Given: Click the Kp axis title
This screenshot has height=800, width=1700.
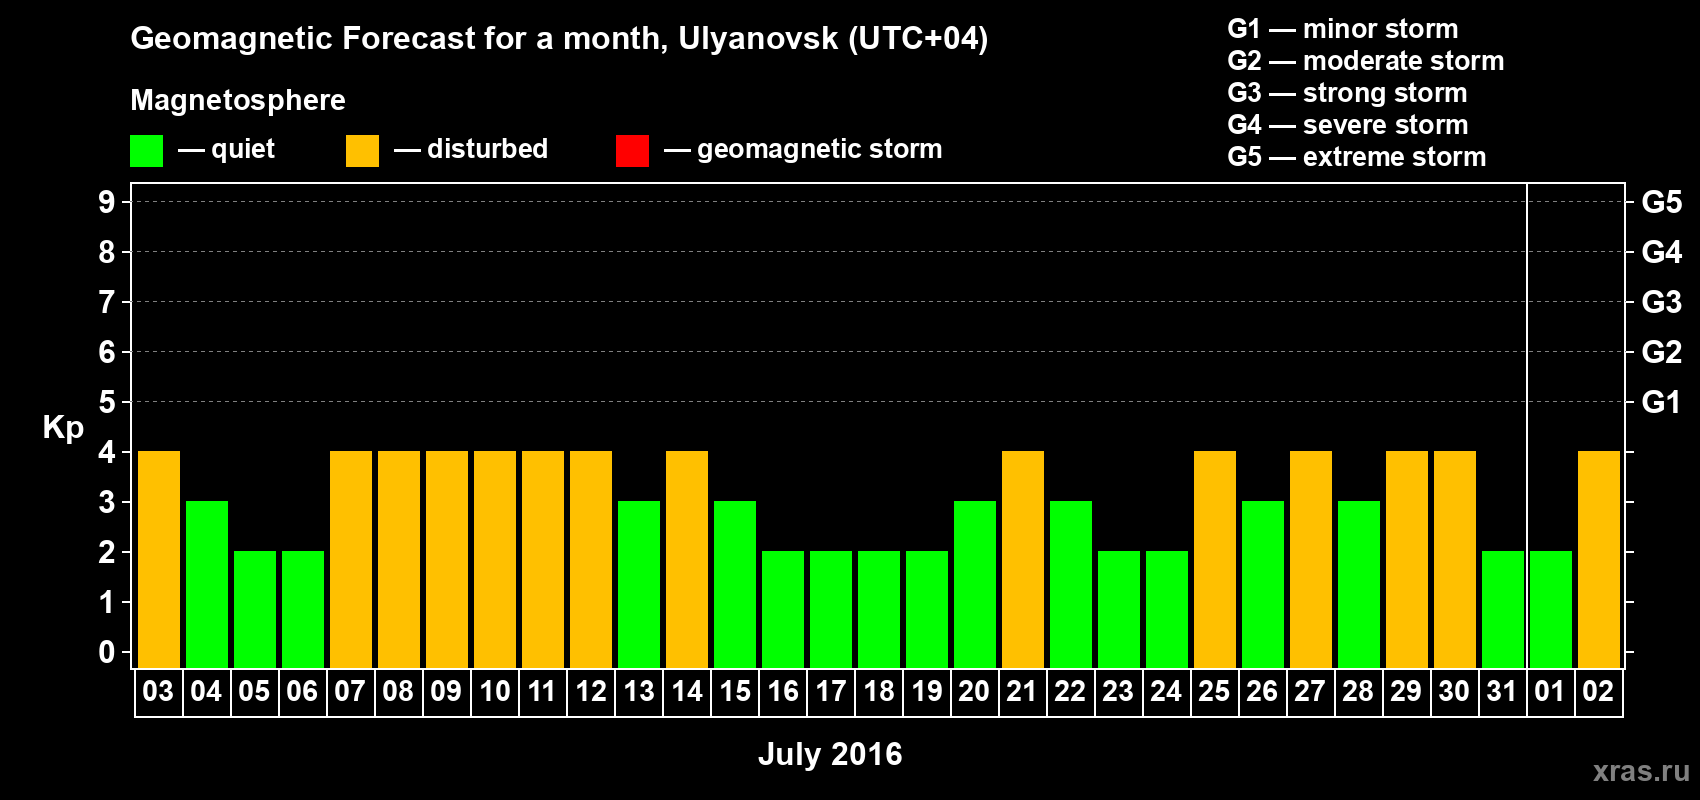Looking at the screenshot, I should [x=63, y=428].
